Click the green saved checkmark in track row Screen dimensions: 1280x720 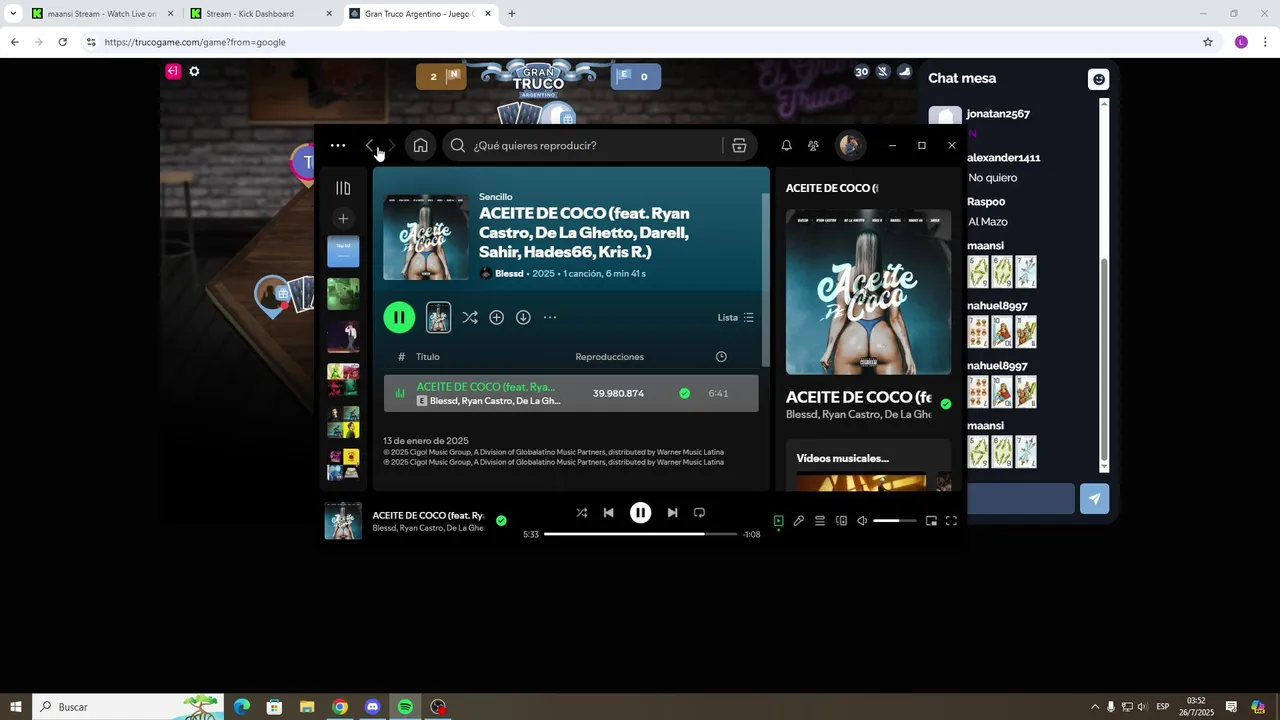tap(684, 393)
